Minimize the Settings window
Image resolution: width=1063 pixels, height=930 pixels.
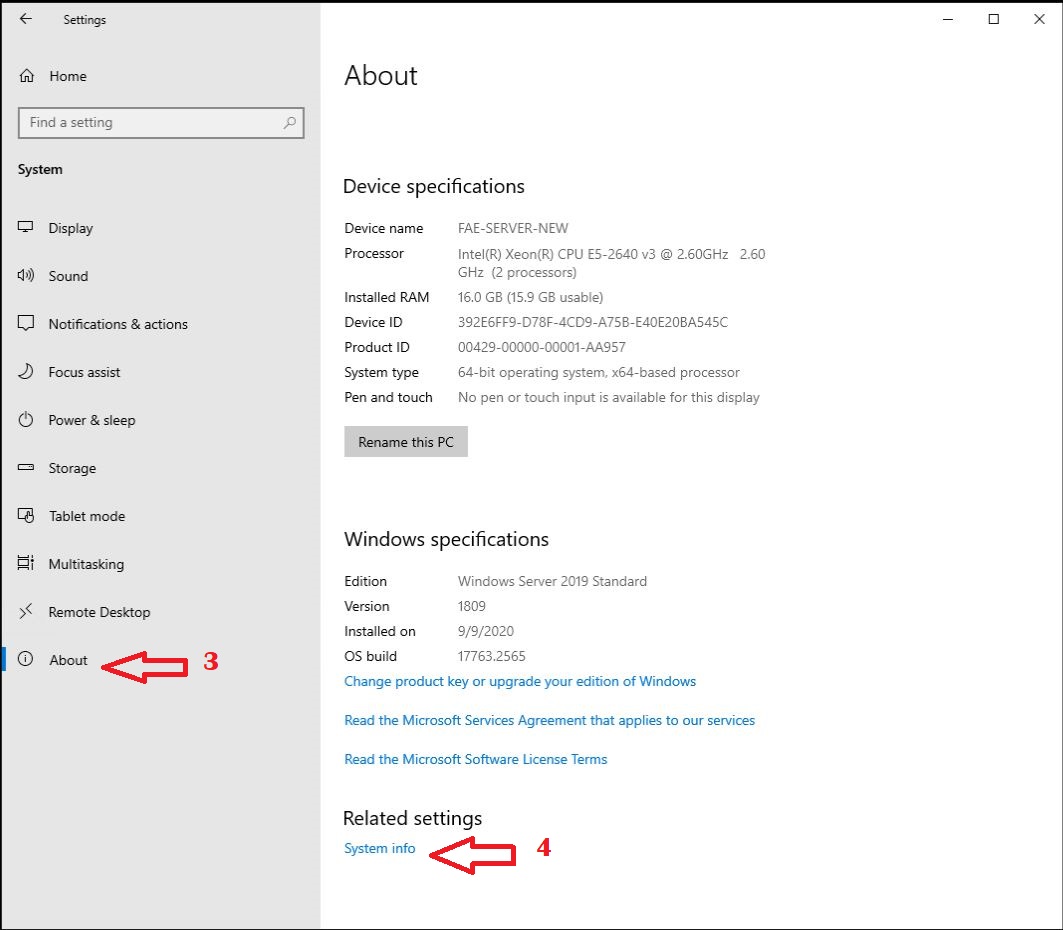click(948, 19)
